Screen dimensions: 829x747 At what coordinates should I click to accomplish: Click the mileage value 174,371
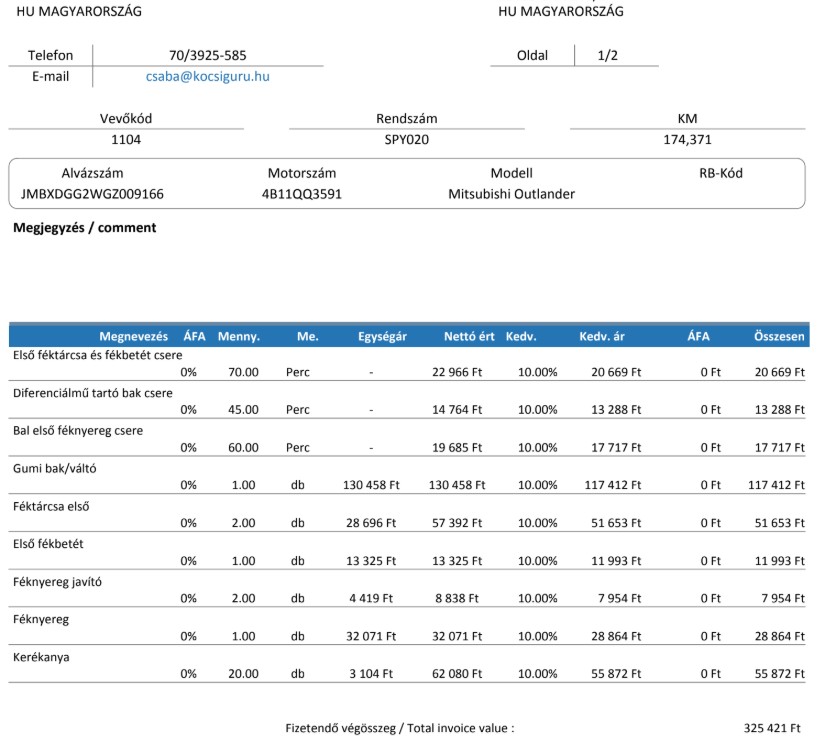coord(687,140)
